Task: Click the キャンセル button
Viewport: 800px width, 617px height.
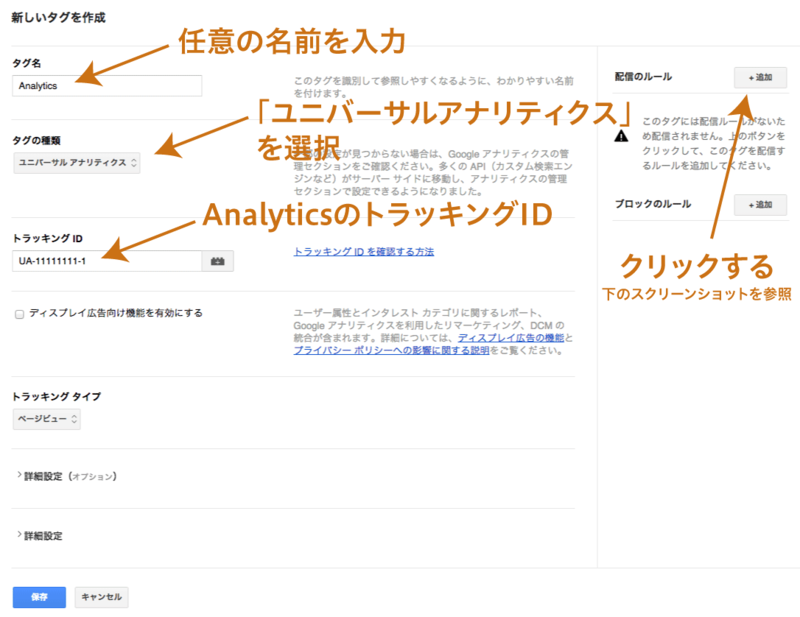Action: pos(102,597)
